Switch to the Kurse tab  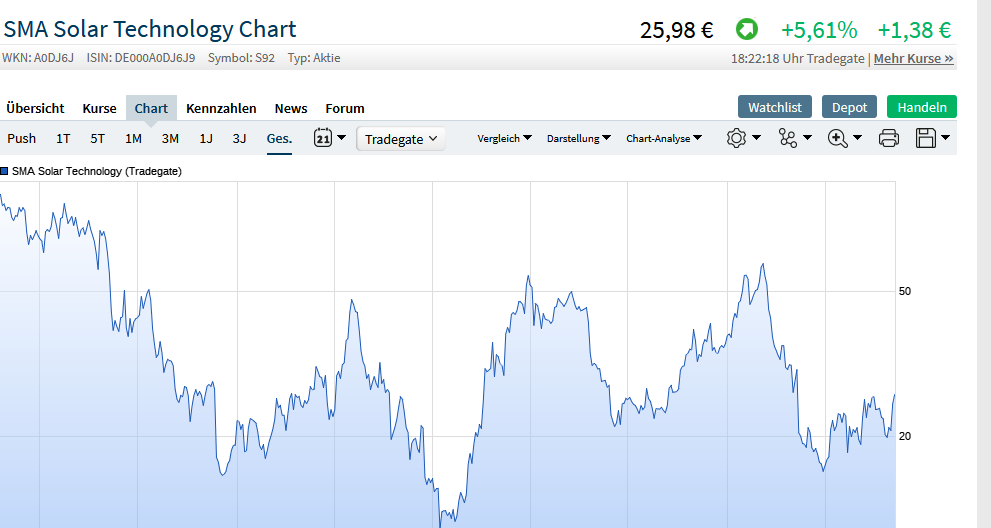pyautogui.click(x=99, y=108)
